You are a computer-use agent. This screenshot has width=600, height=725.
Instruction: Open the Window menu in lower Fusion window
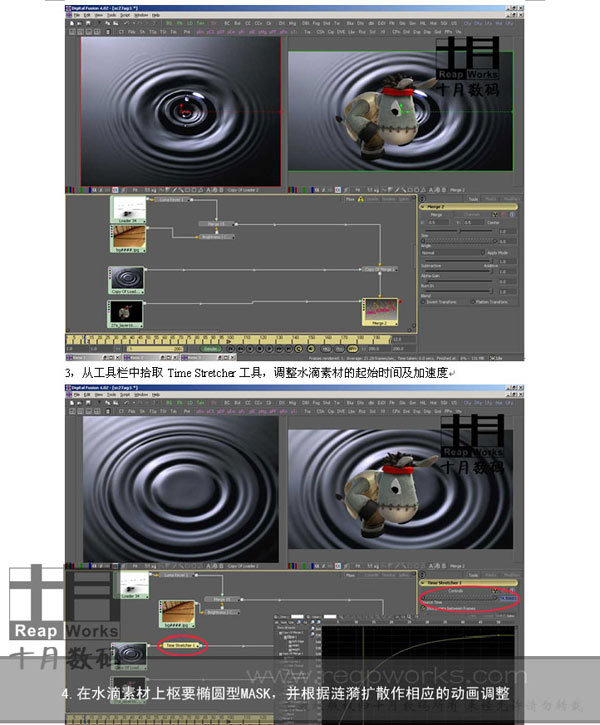(141, 395)
